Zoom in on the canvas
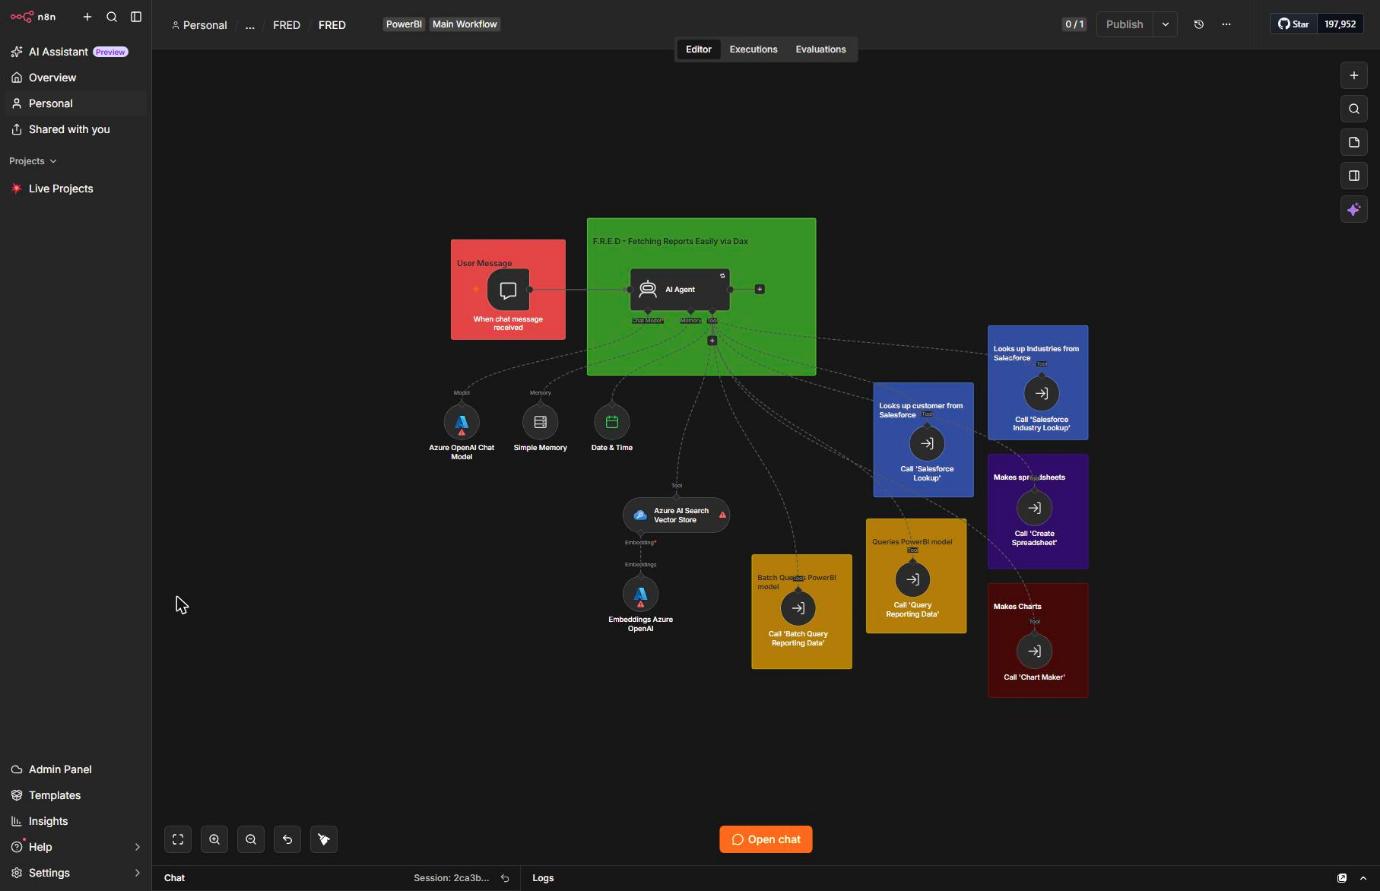Image resolution: width=1380 pixels, height=891 pixels. [x=214, y=840]
